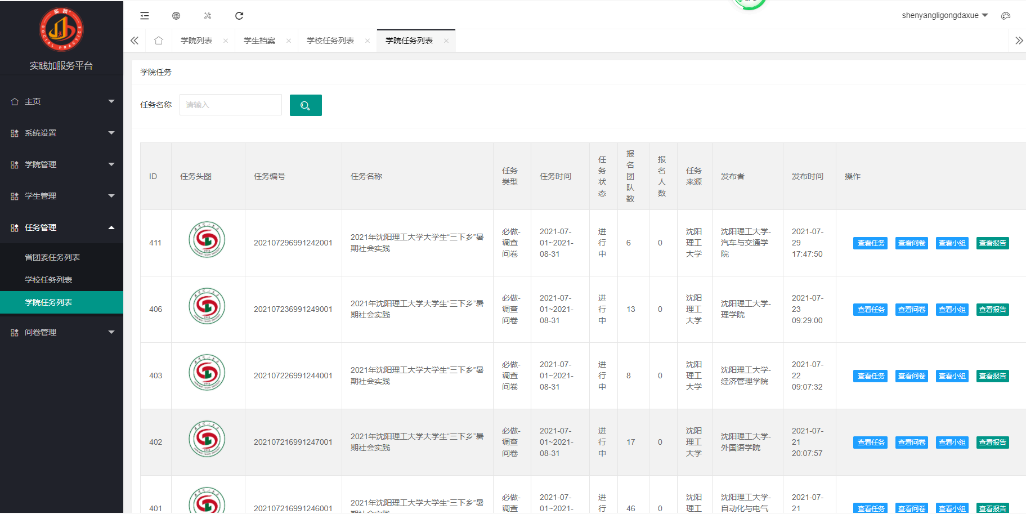Image resolution: width=1026 pixels, height=514 pixels.
Task: Click 查看报告 for ID 403
Action: tap(993, 376)
